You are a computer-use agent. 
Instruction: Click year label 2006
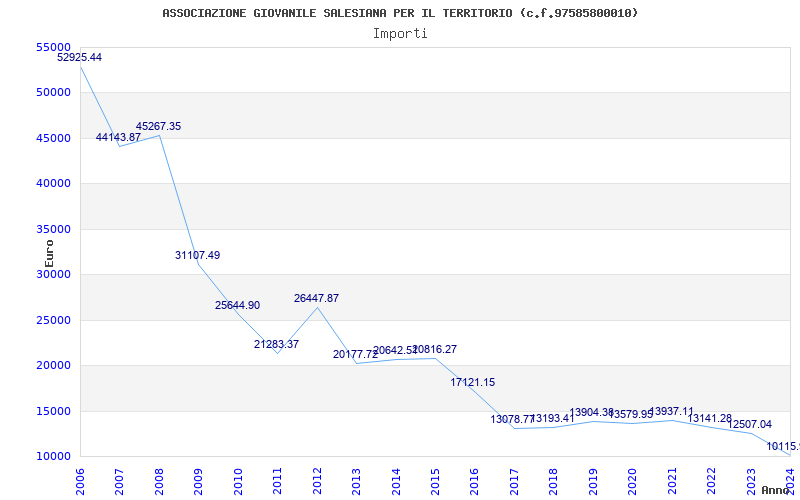[80, 481]
